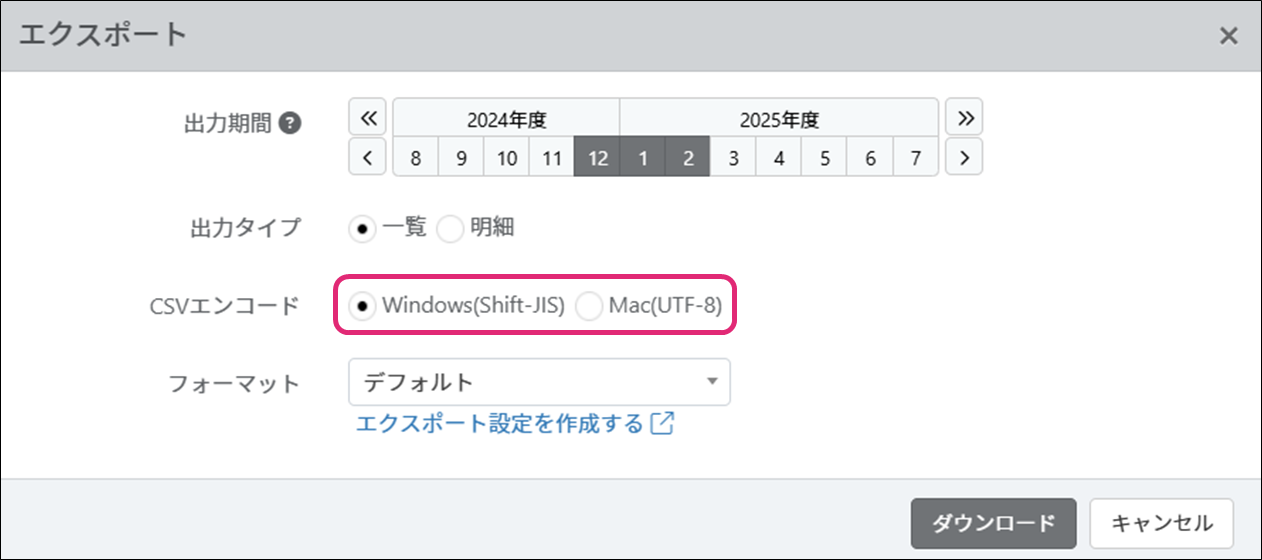Click the 2025年度 year header
Viewport: 1262px width, 560px height.
(x=779, y=119)
